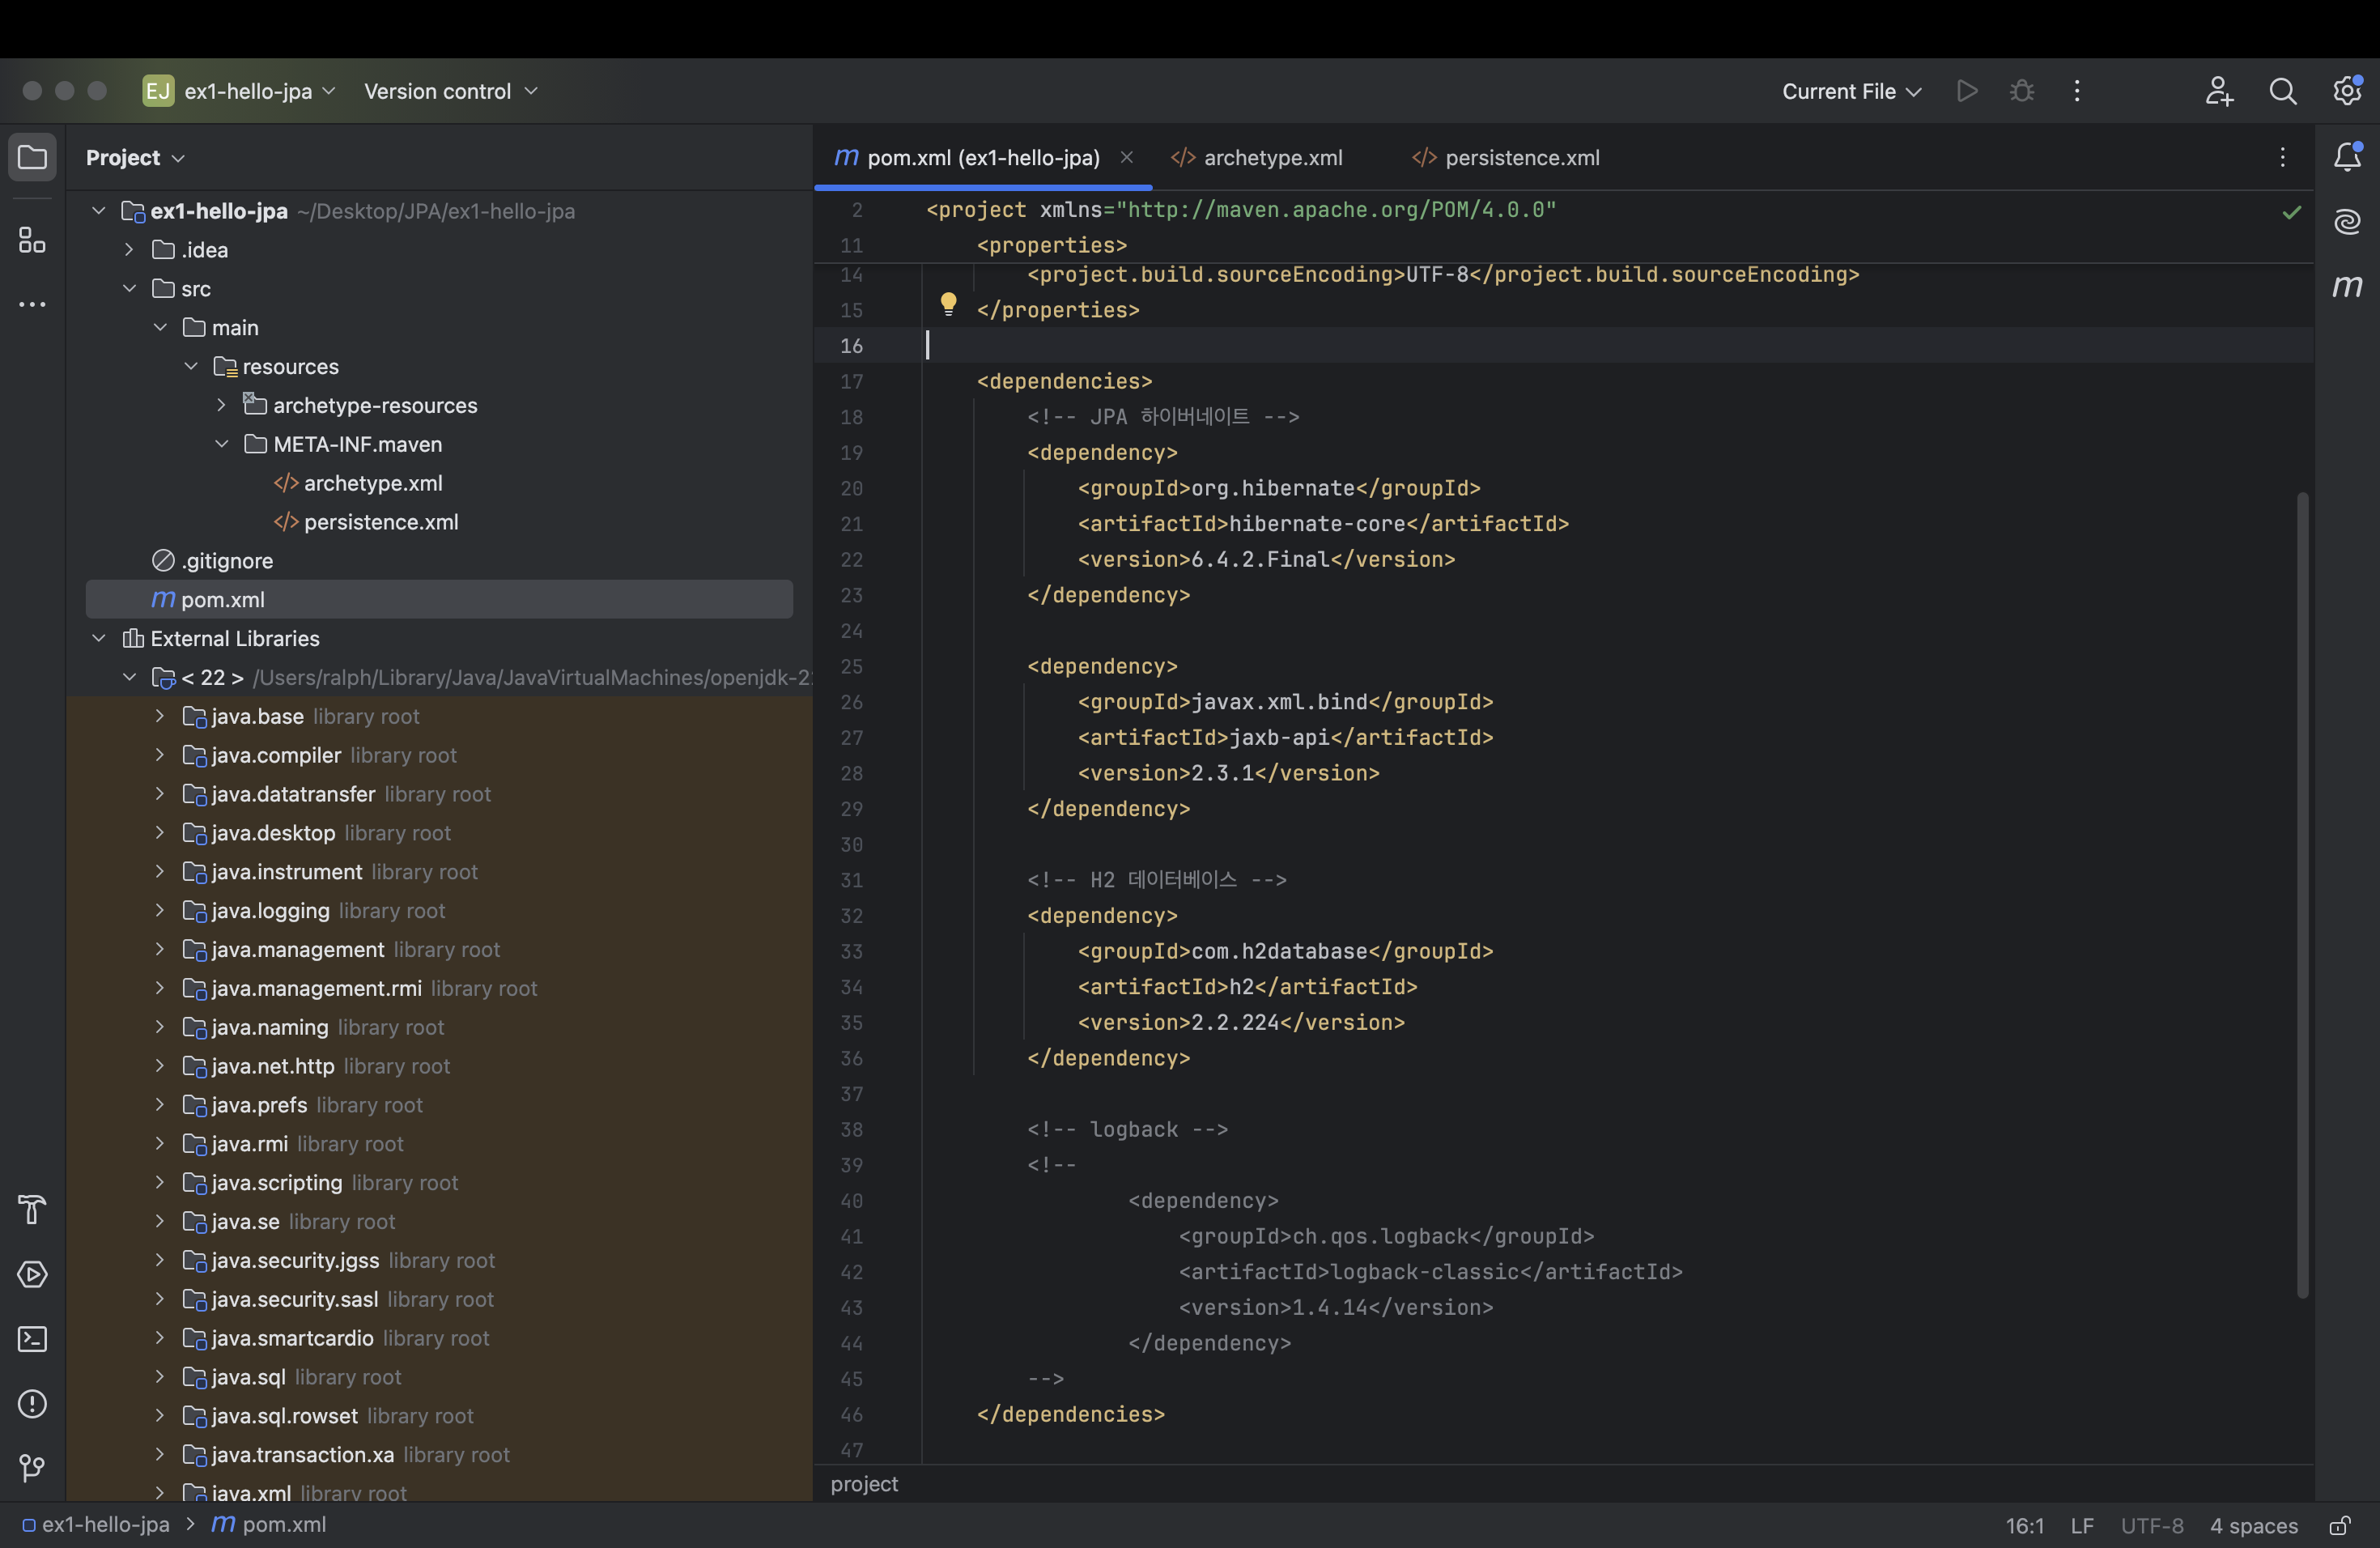This screenshot has height=1548, width=2380.
Task: Open IDE settings gear icon
Action: [x=2347, y=91]
